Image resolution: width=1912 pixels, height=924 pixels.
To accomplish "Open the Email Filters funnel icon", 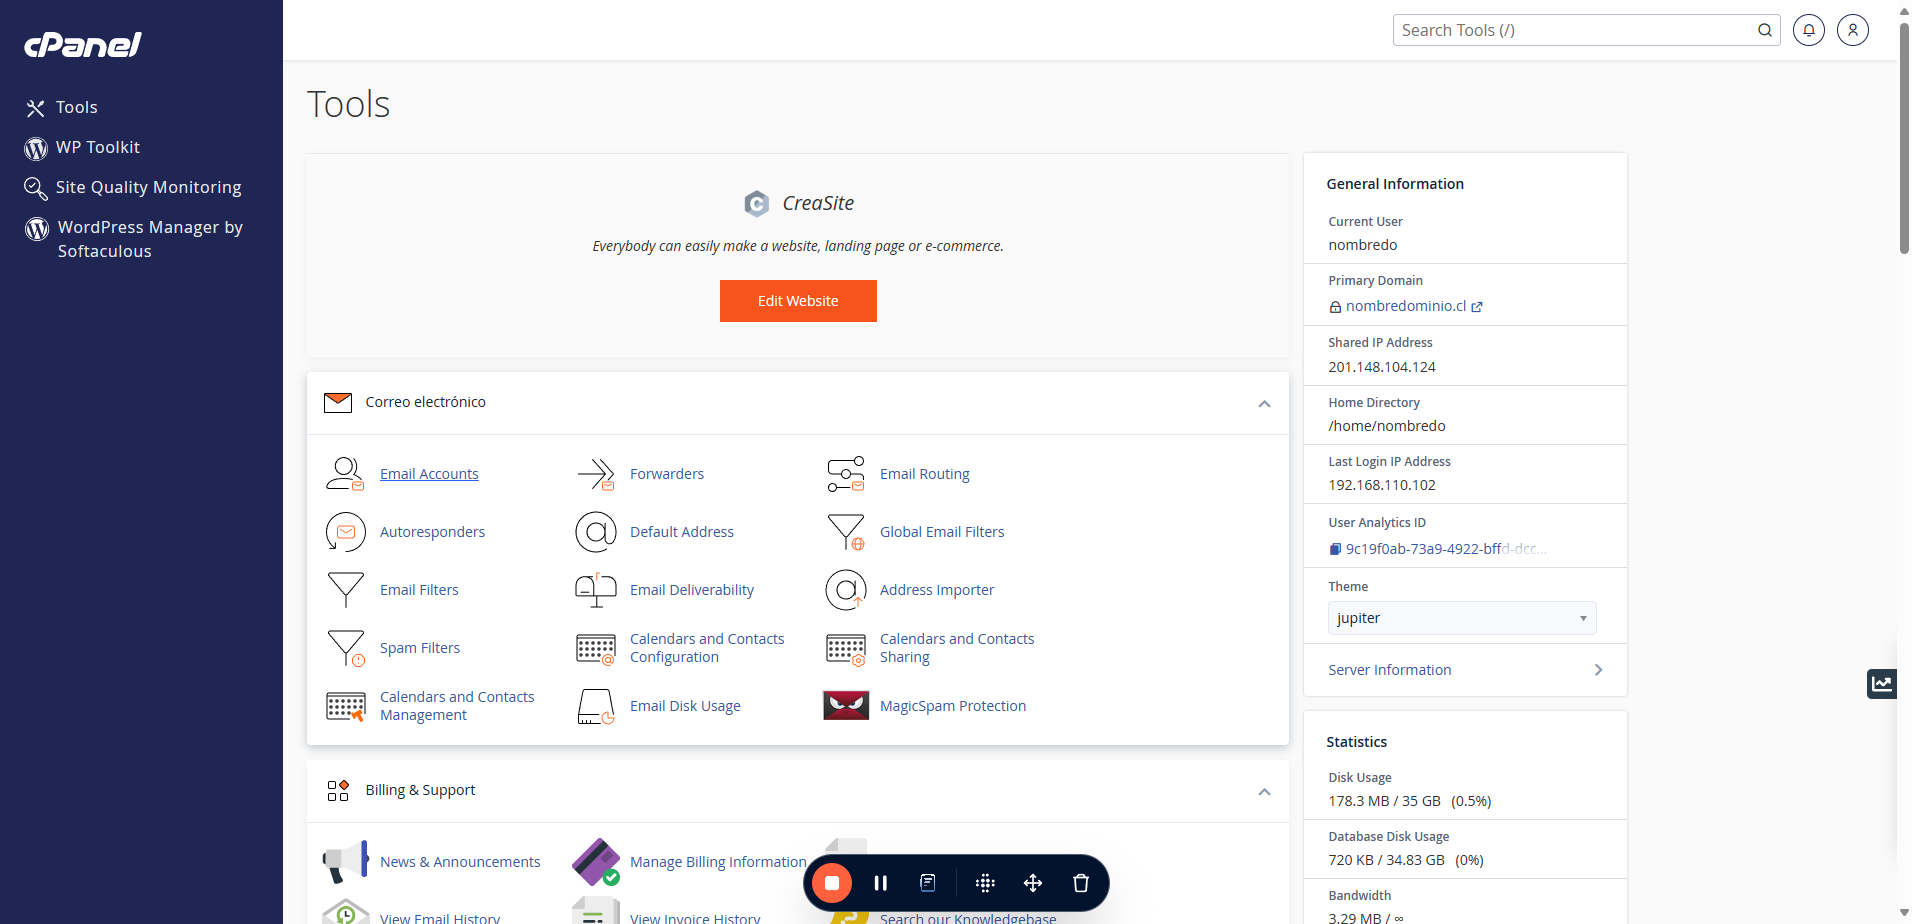I will tap(345, 590).
